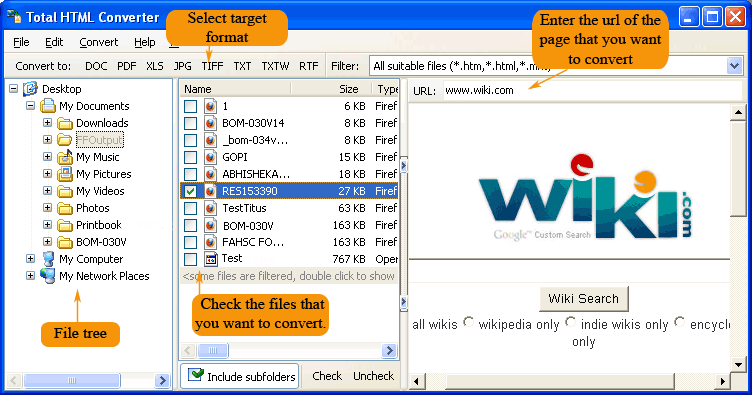Click the My Music folder icon
This screenshot has height=395, width=752.
[x=65, y=157]
